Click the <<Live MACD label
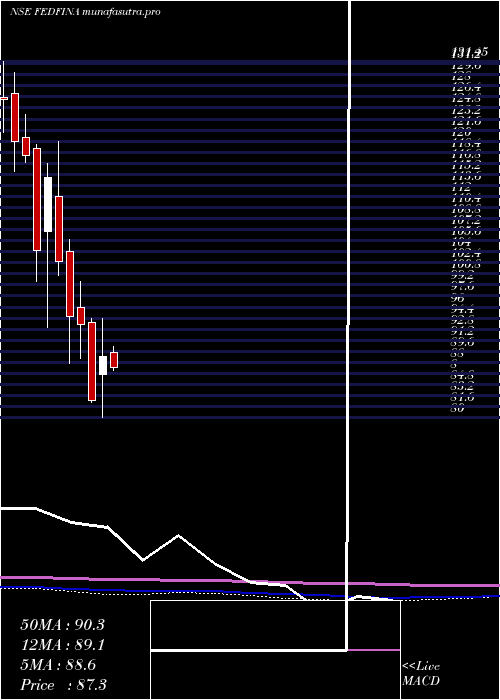 pyautogui.click(x=421, y=674)
